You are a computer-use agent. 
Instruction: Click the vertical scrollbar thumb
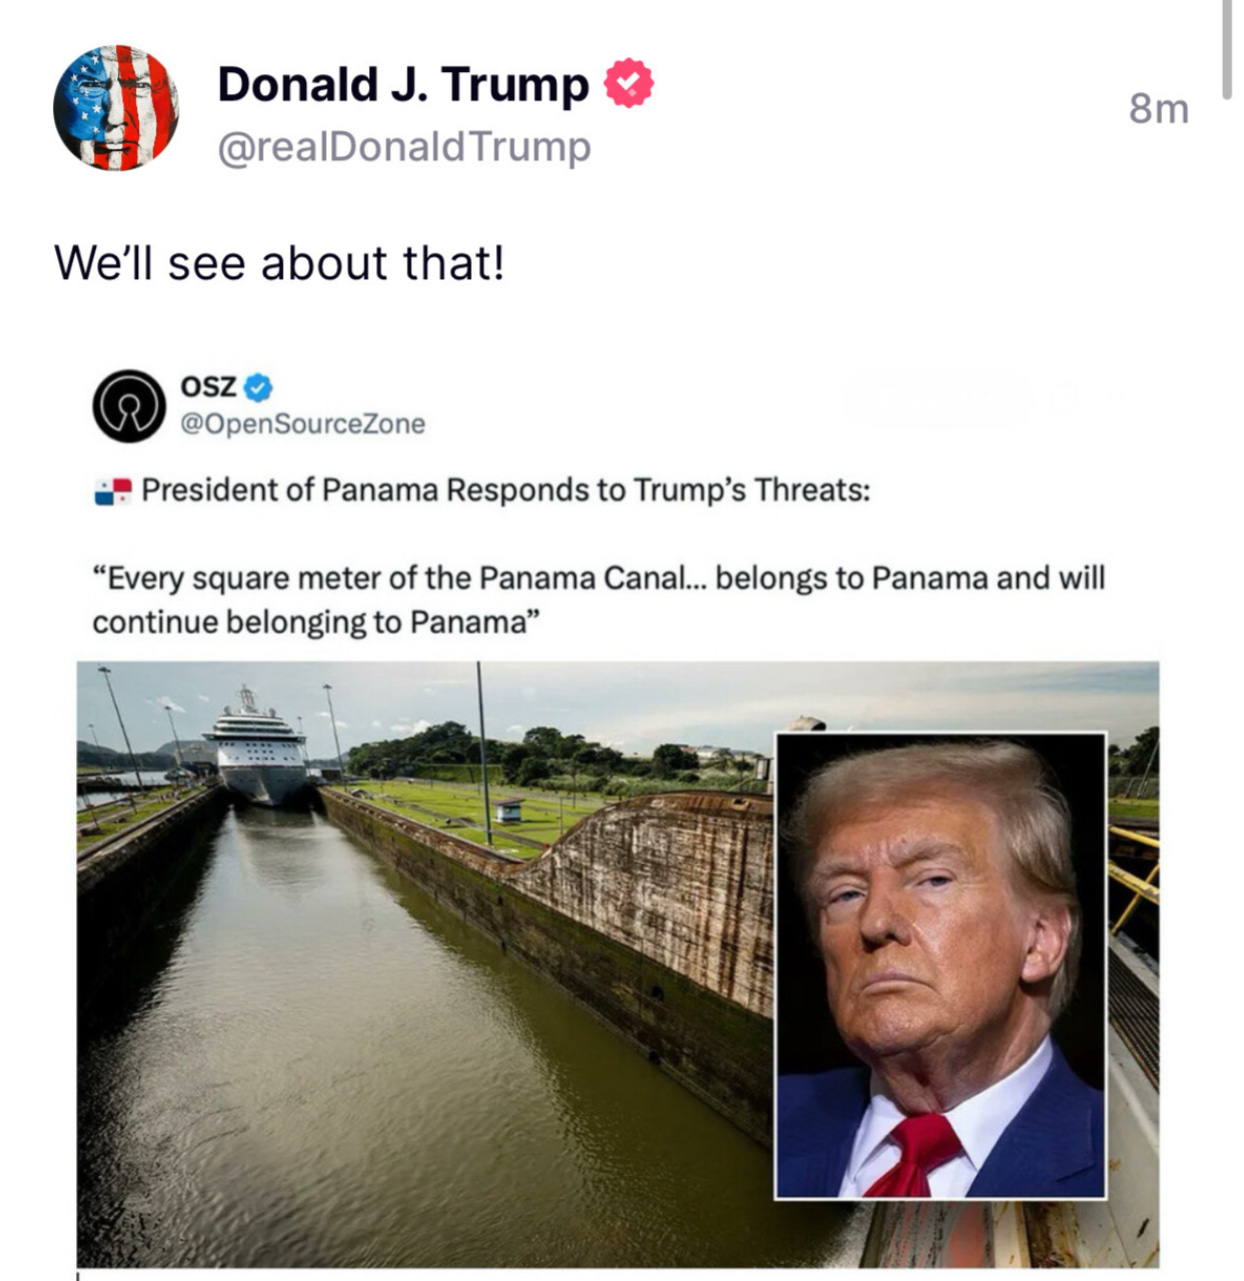1227,48
